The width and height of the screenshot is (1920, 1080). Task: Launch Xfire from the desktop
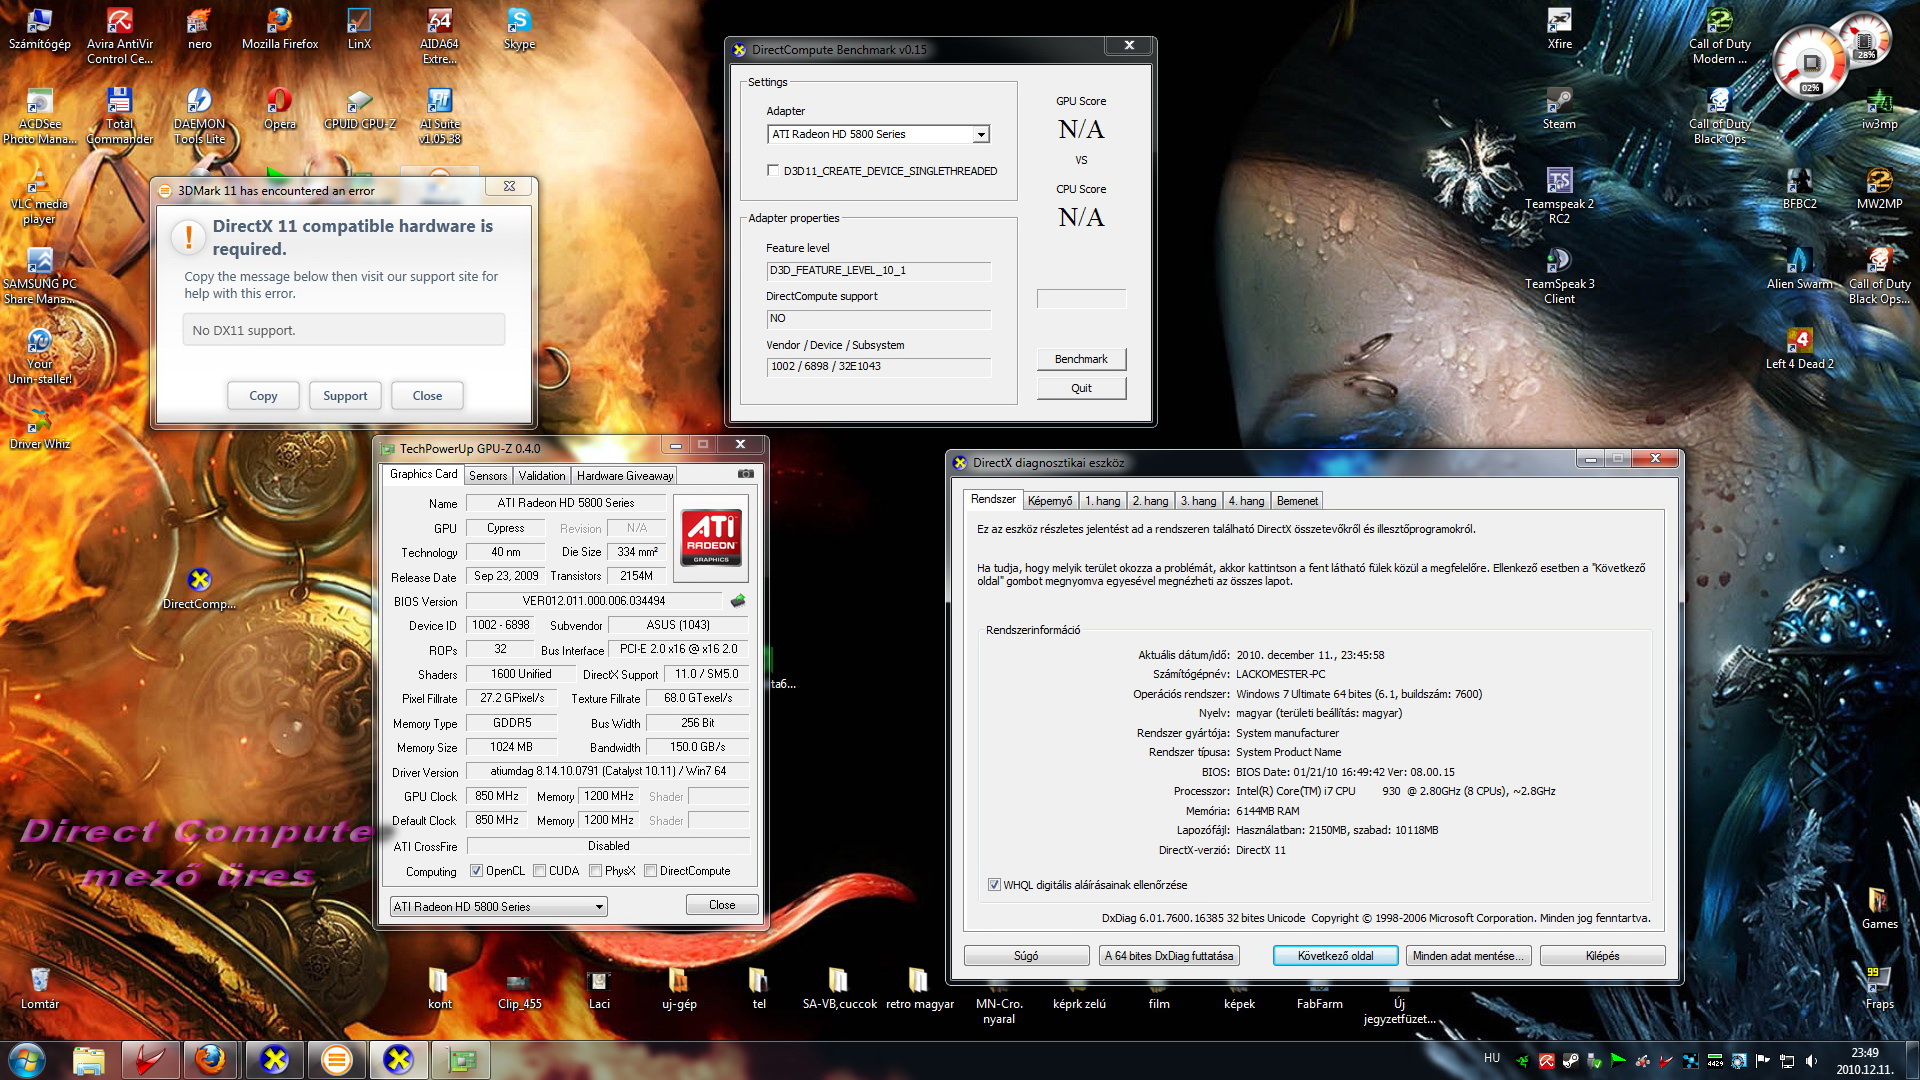(x=1559, y=28)
